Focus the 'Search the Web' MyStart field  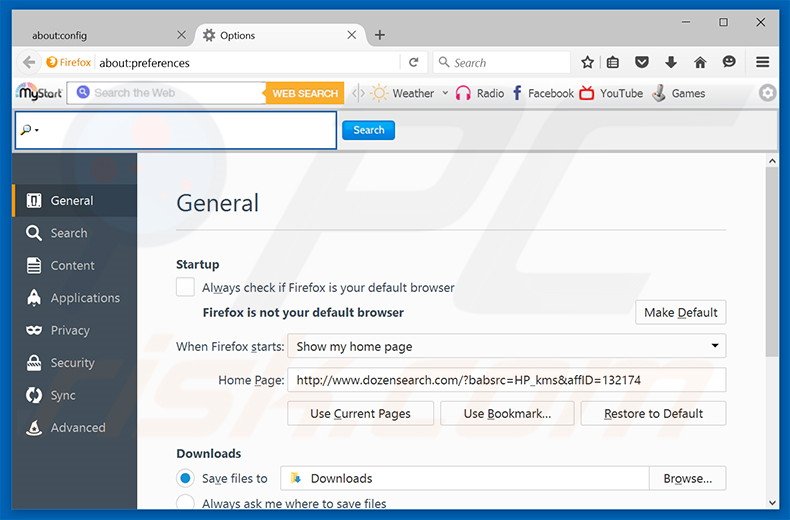tap(166, 93)
